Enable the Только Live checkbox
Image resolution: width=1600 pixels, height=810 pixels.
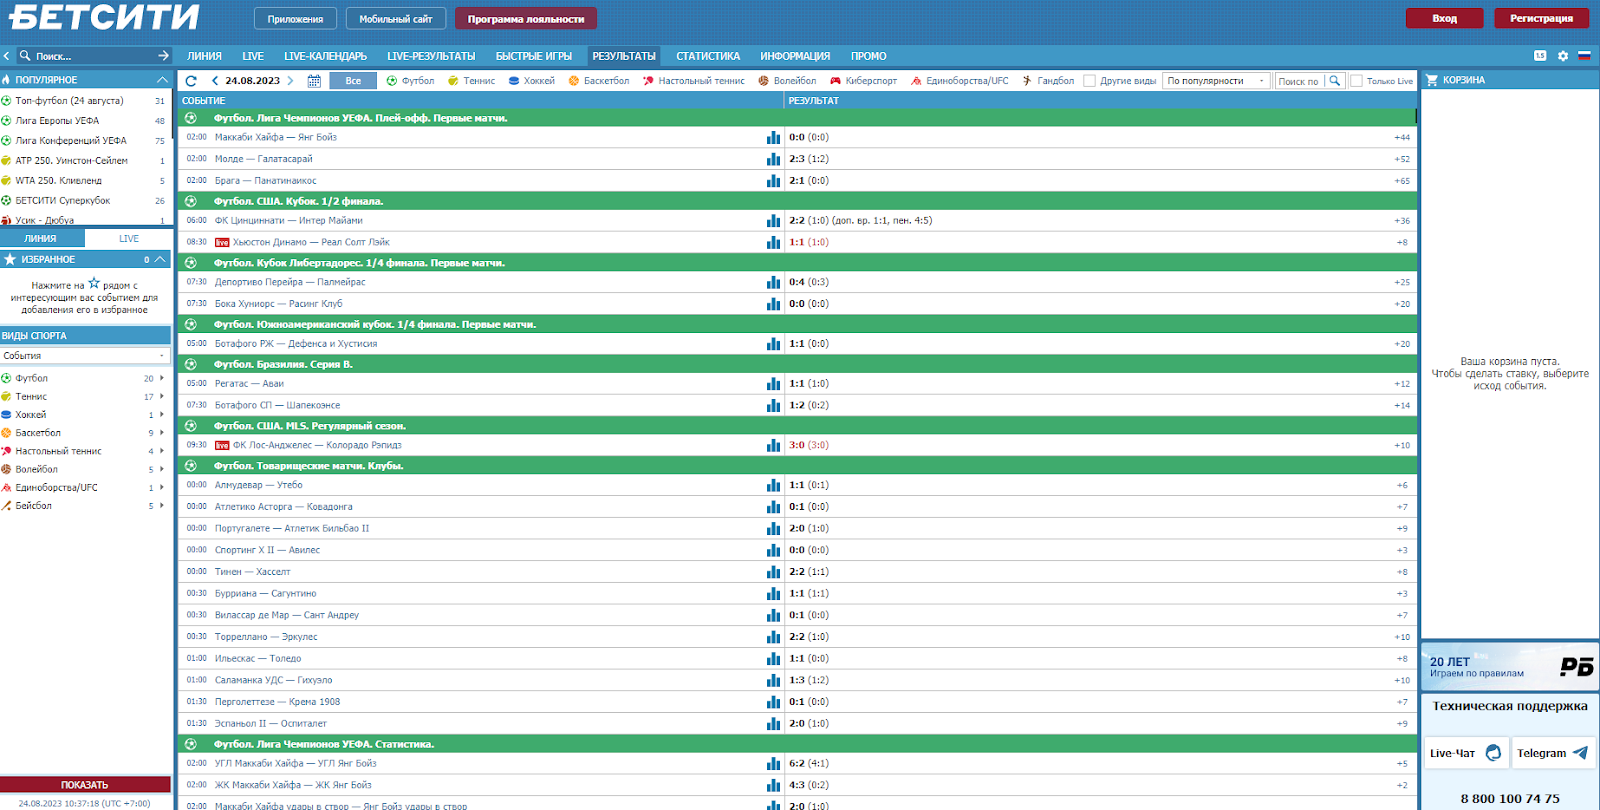pos(1356,81)
